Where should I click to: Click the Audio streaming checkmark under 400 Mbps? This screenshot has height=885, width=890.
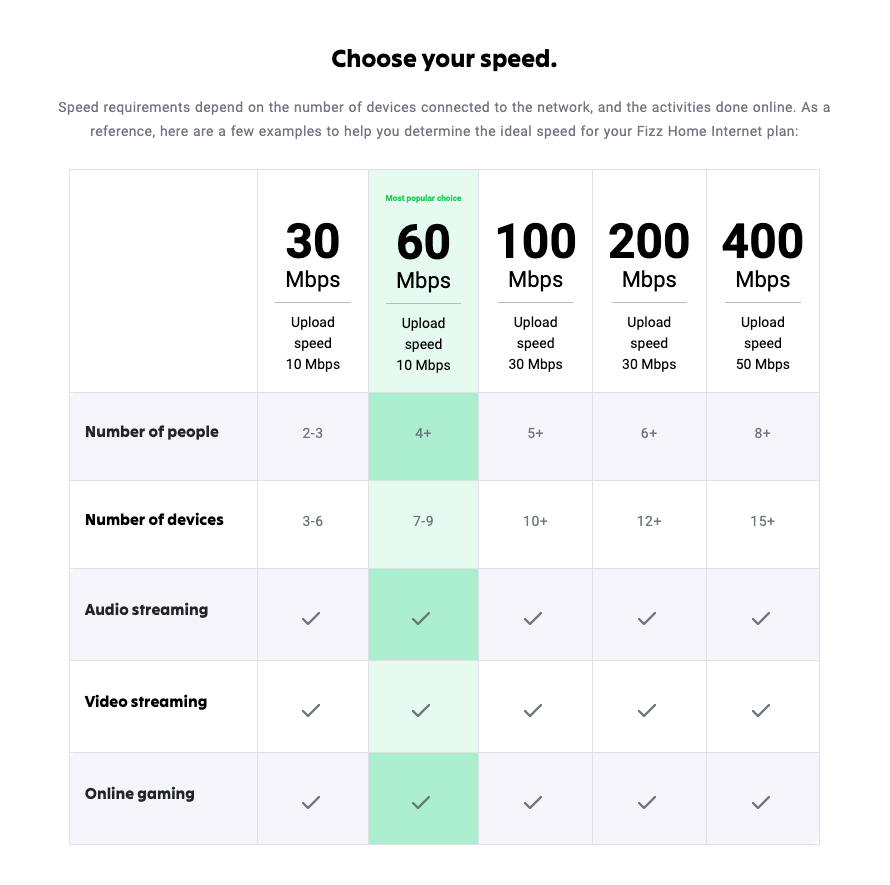coord(761,619)
